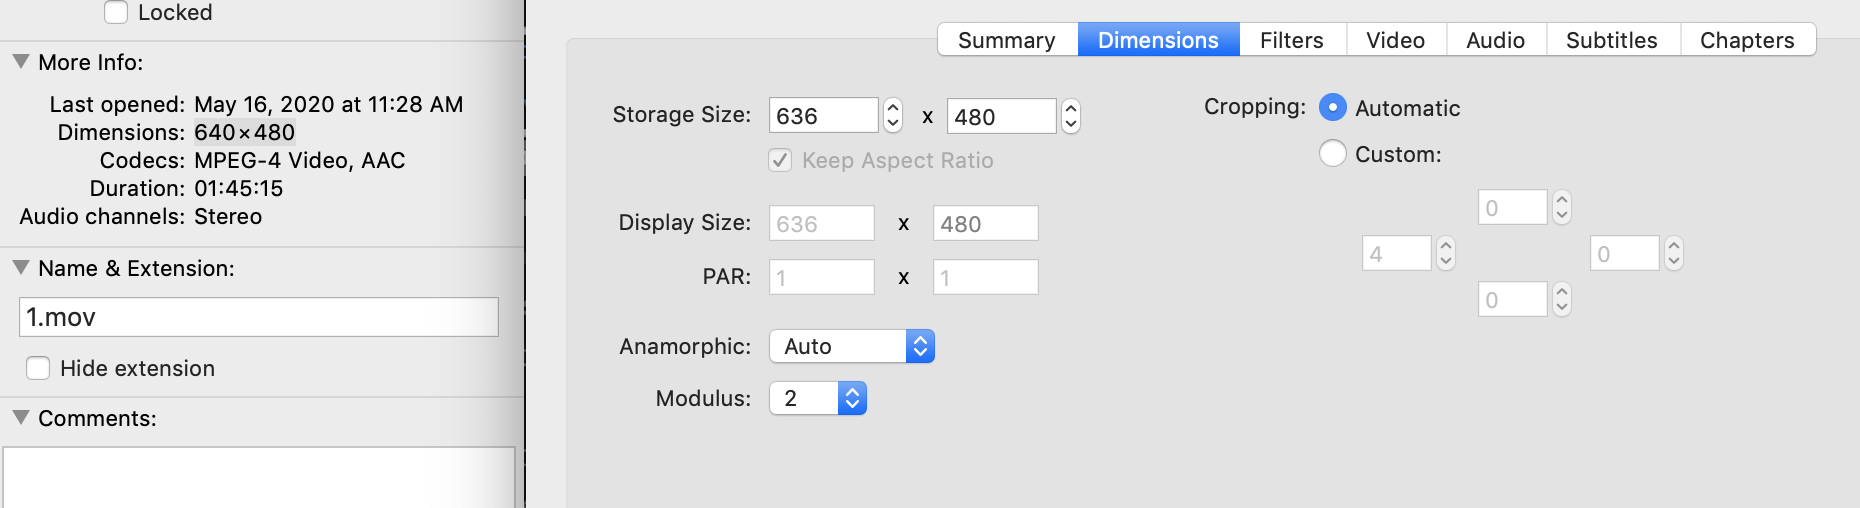
Task: Collapse the Name & Extension section
Action: tap(20, 268)
